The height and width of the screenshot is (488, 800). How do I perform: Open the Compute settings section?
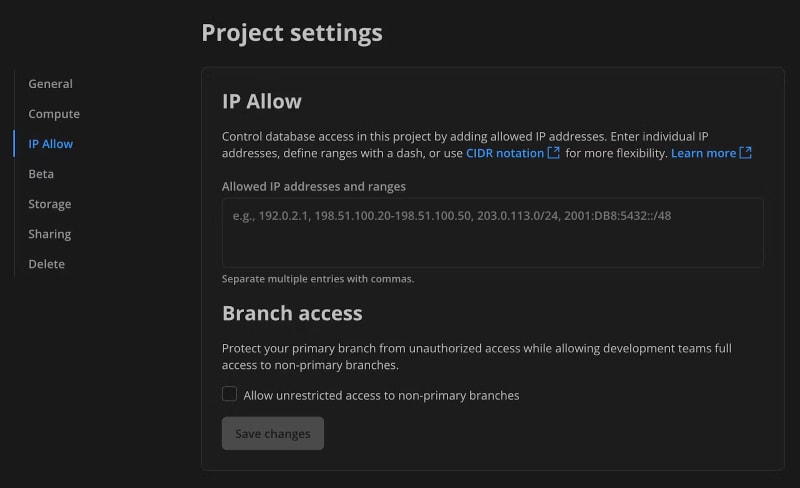pyautogui.click(x=54, y=114)
